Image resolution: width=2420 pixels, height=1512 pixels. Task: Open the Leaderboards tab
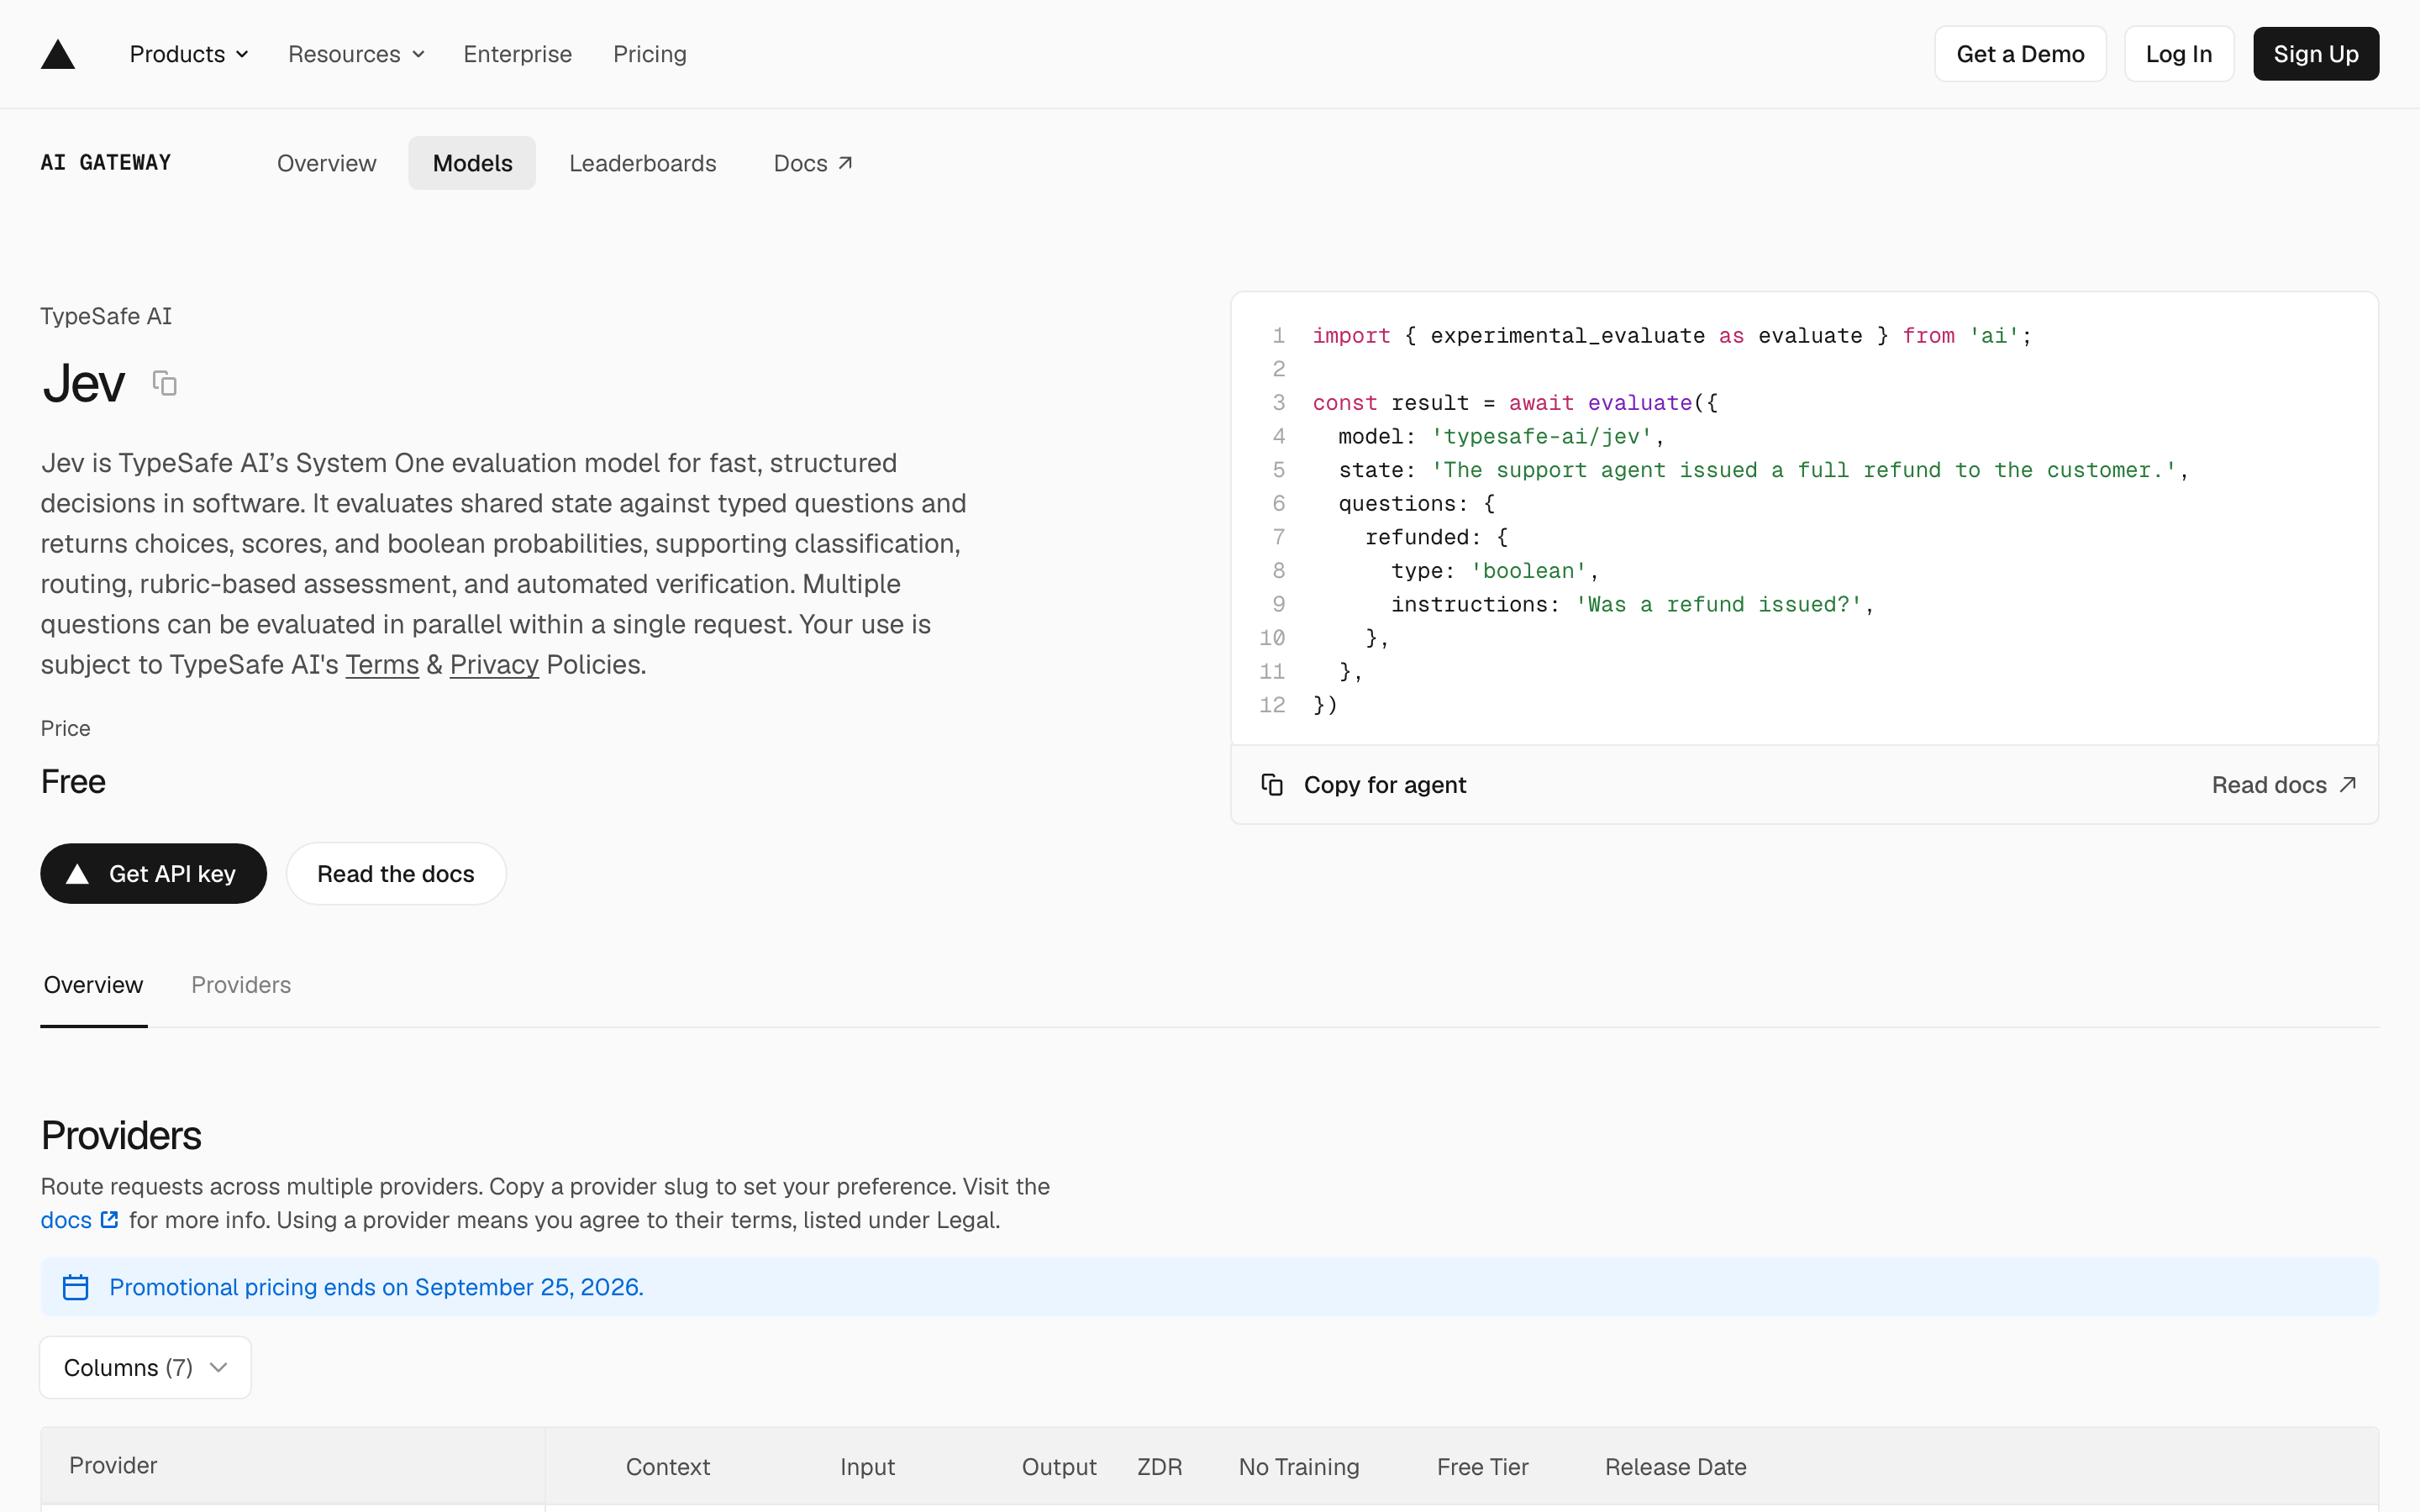point(643,163)
